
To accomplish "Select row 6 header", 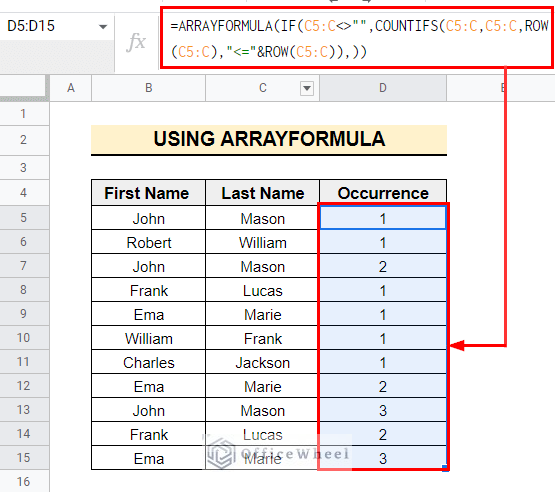I will coord(23,241).
